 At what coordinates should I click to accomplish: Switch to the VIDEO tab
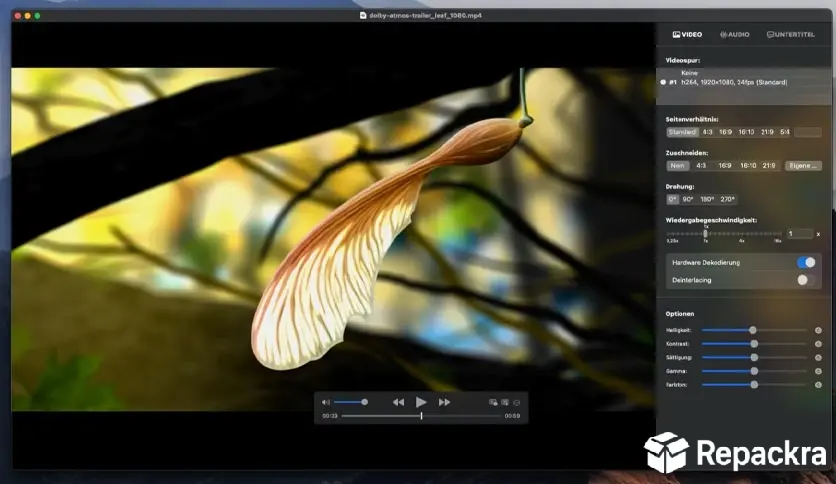[687, 35]
